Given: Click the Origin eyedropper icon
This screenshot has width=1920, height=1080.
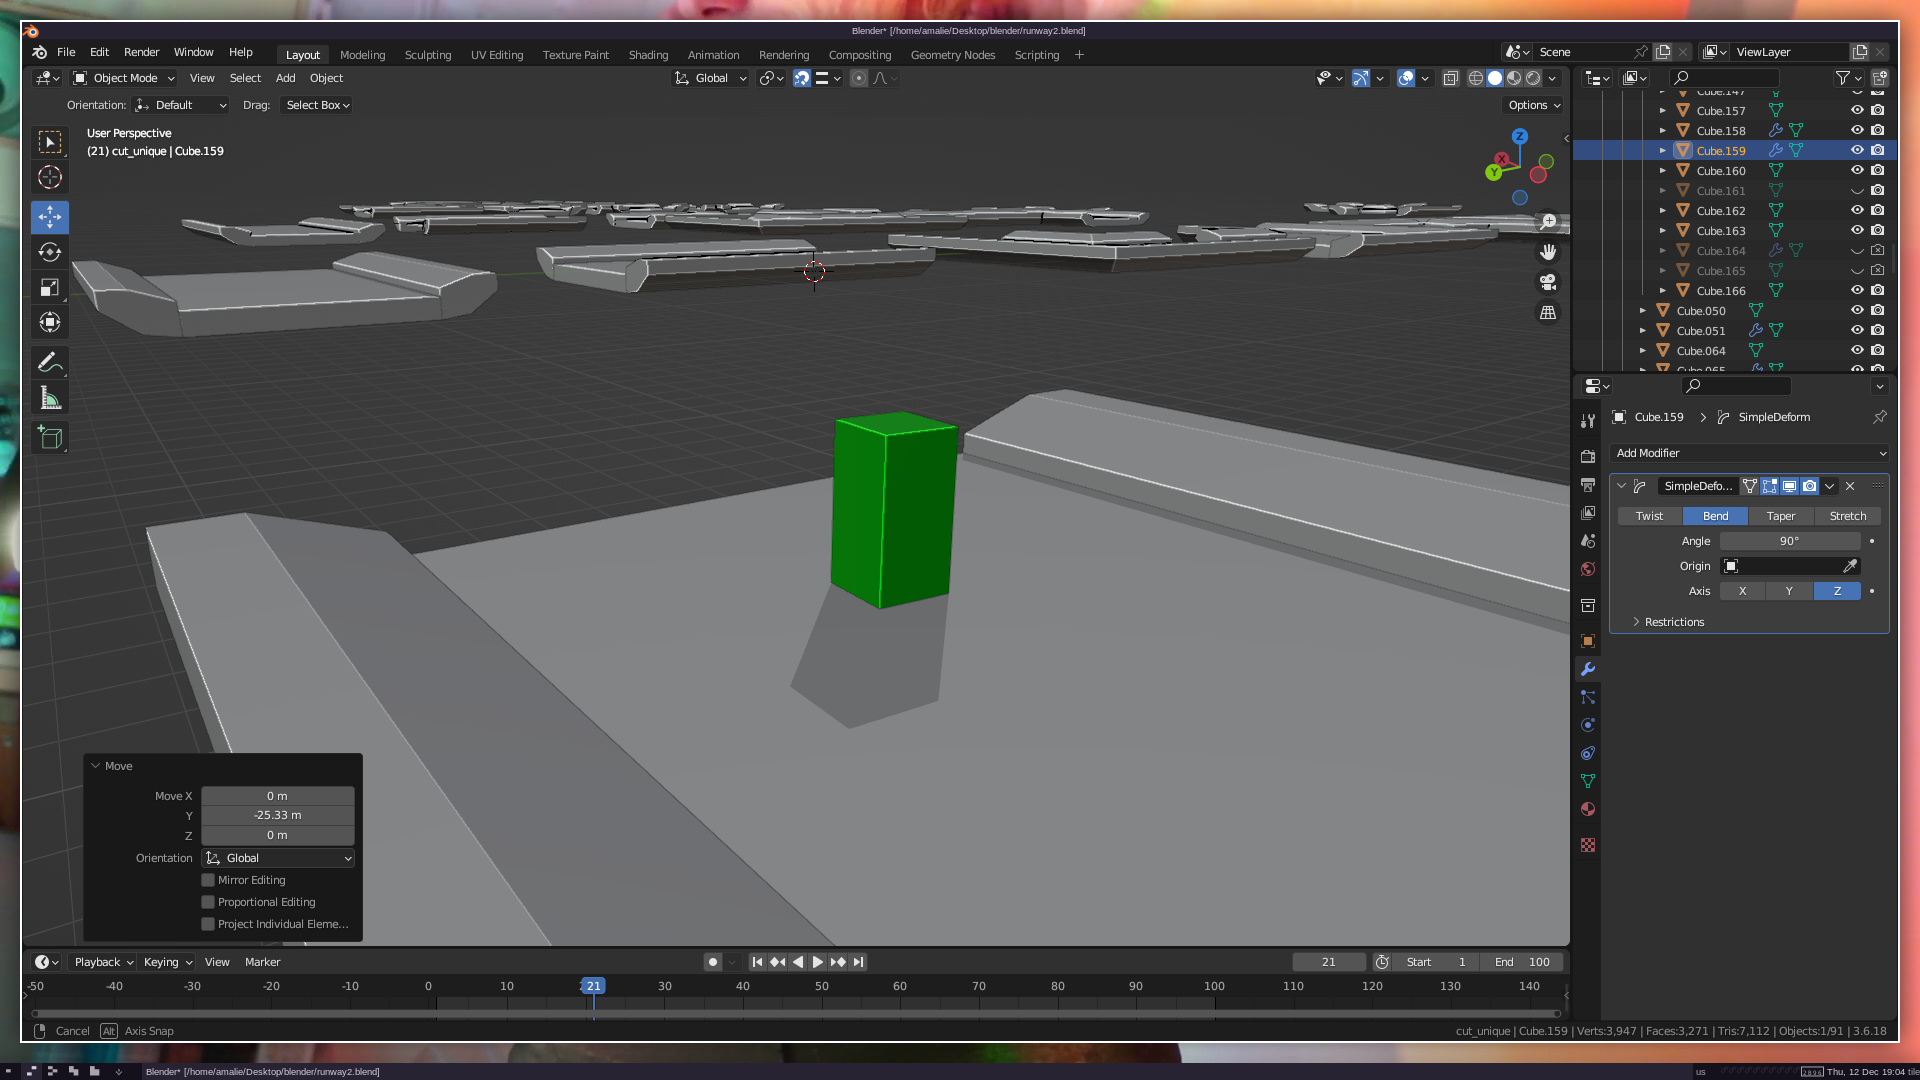Looking at the screenshot, I should [x=1850, y=566].
